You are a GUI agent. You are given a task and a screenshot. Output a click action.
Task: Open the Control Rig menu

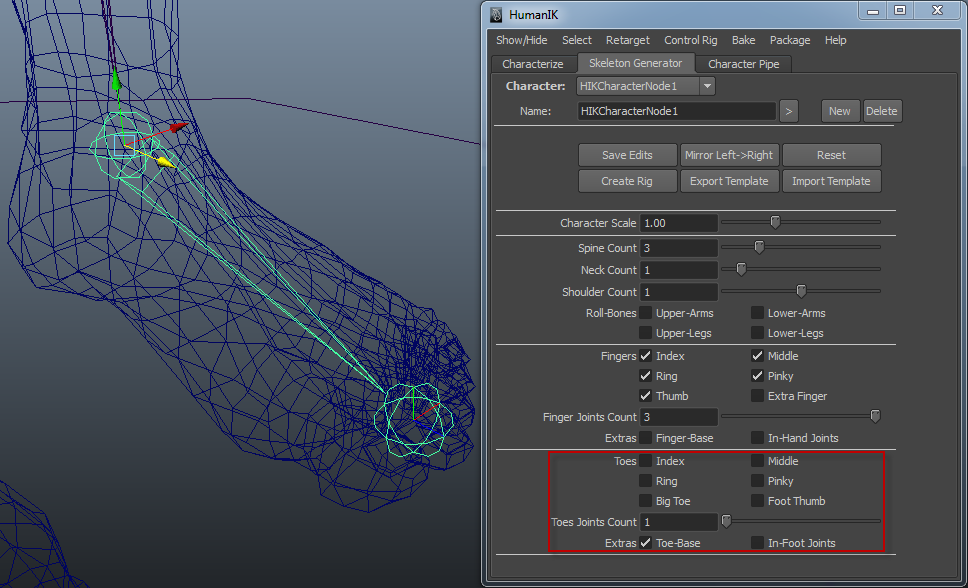coord(690,40)
